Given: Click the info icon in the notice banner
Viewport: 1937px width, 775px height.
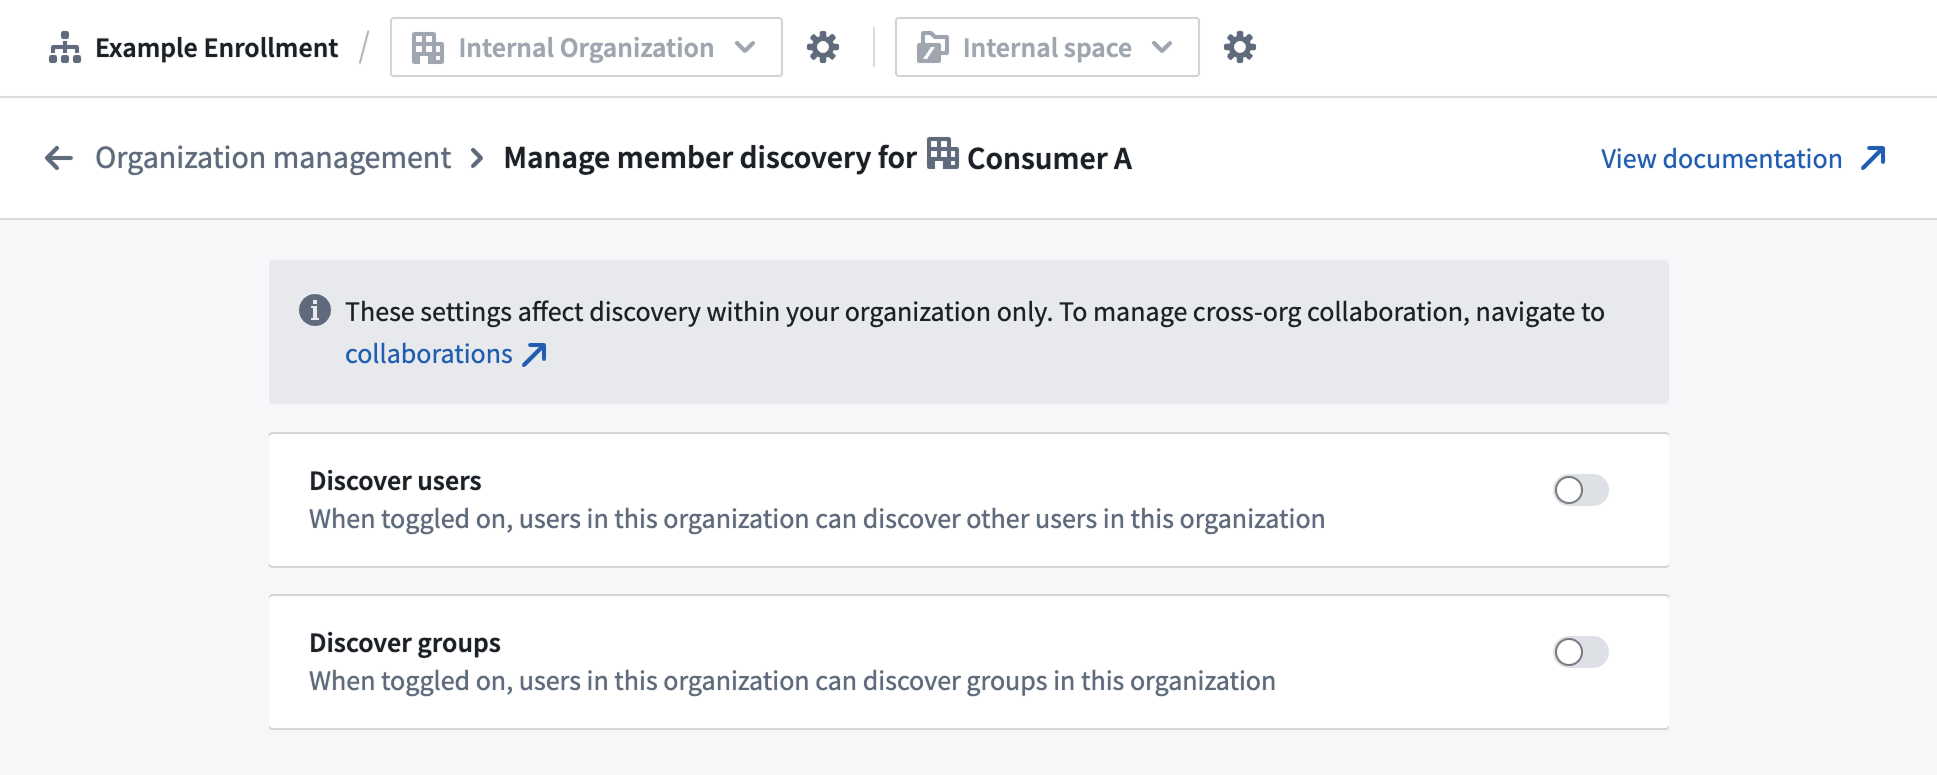Looking at the screenshot, I should 315,311.
